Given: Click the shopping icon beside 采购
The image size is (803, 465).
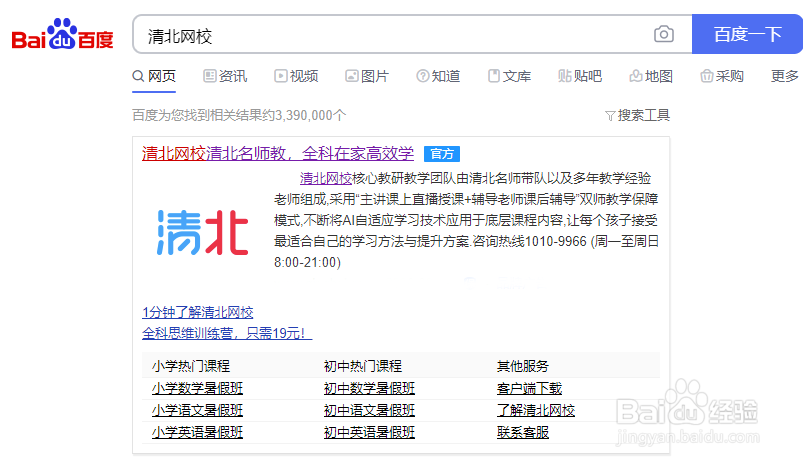Looking at the screenshot, I should point(707,76).
